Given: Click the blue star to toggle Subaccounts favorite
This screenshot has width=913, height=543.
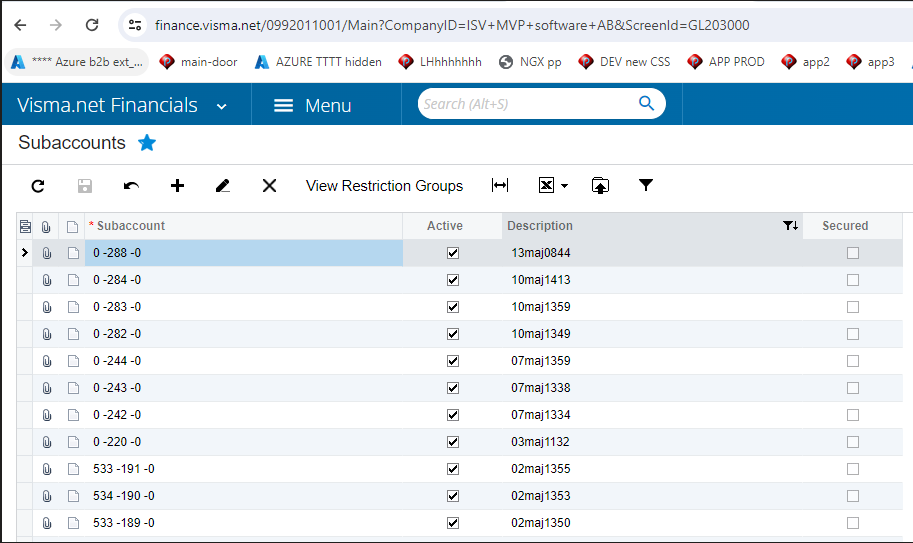Looking at the screenshot, I should click(x=147, y=143).
